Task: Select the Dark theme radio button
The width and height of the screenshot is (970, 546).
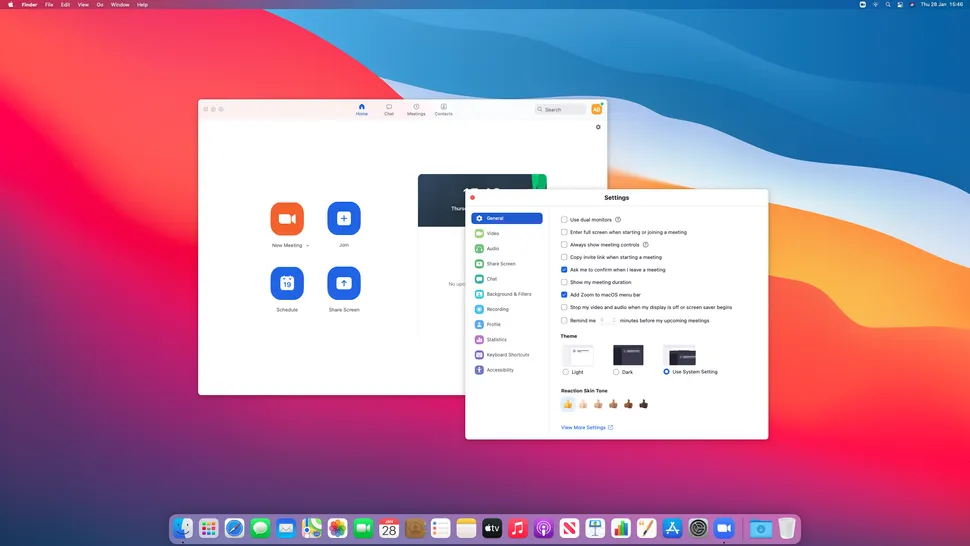Action: (616, 372)
